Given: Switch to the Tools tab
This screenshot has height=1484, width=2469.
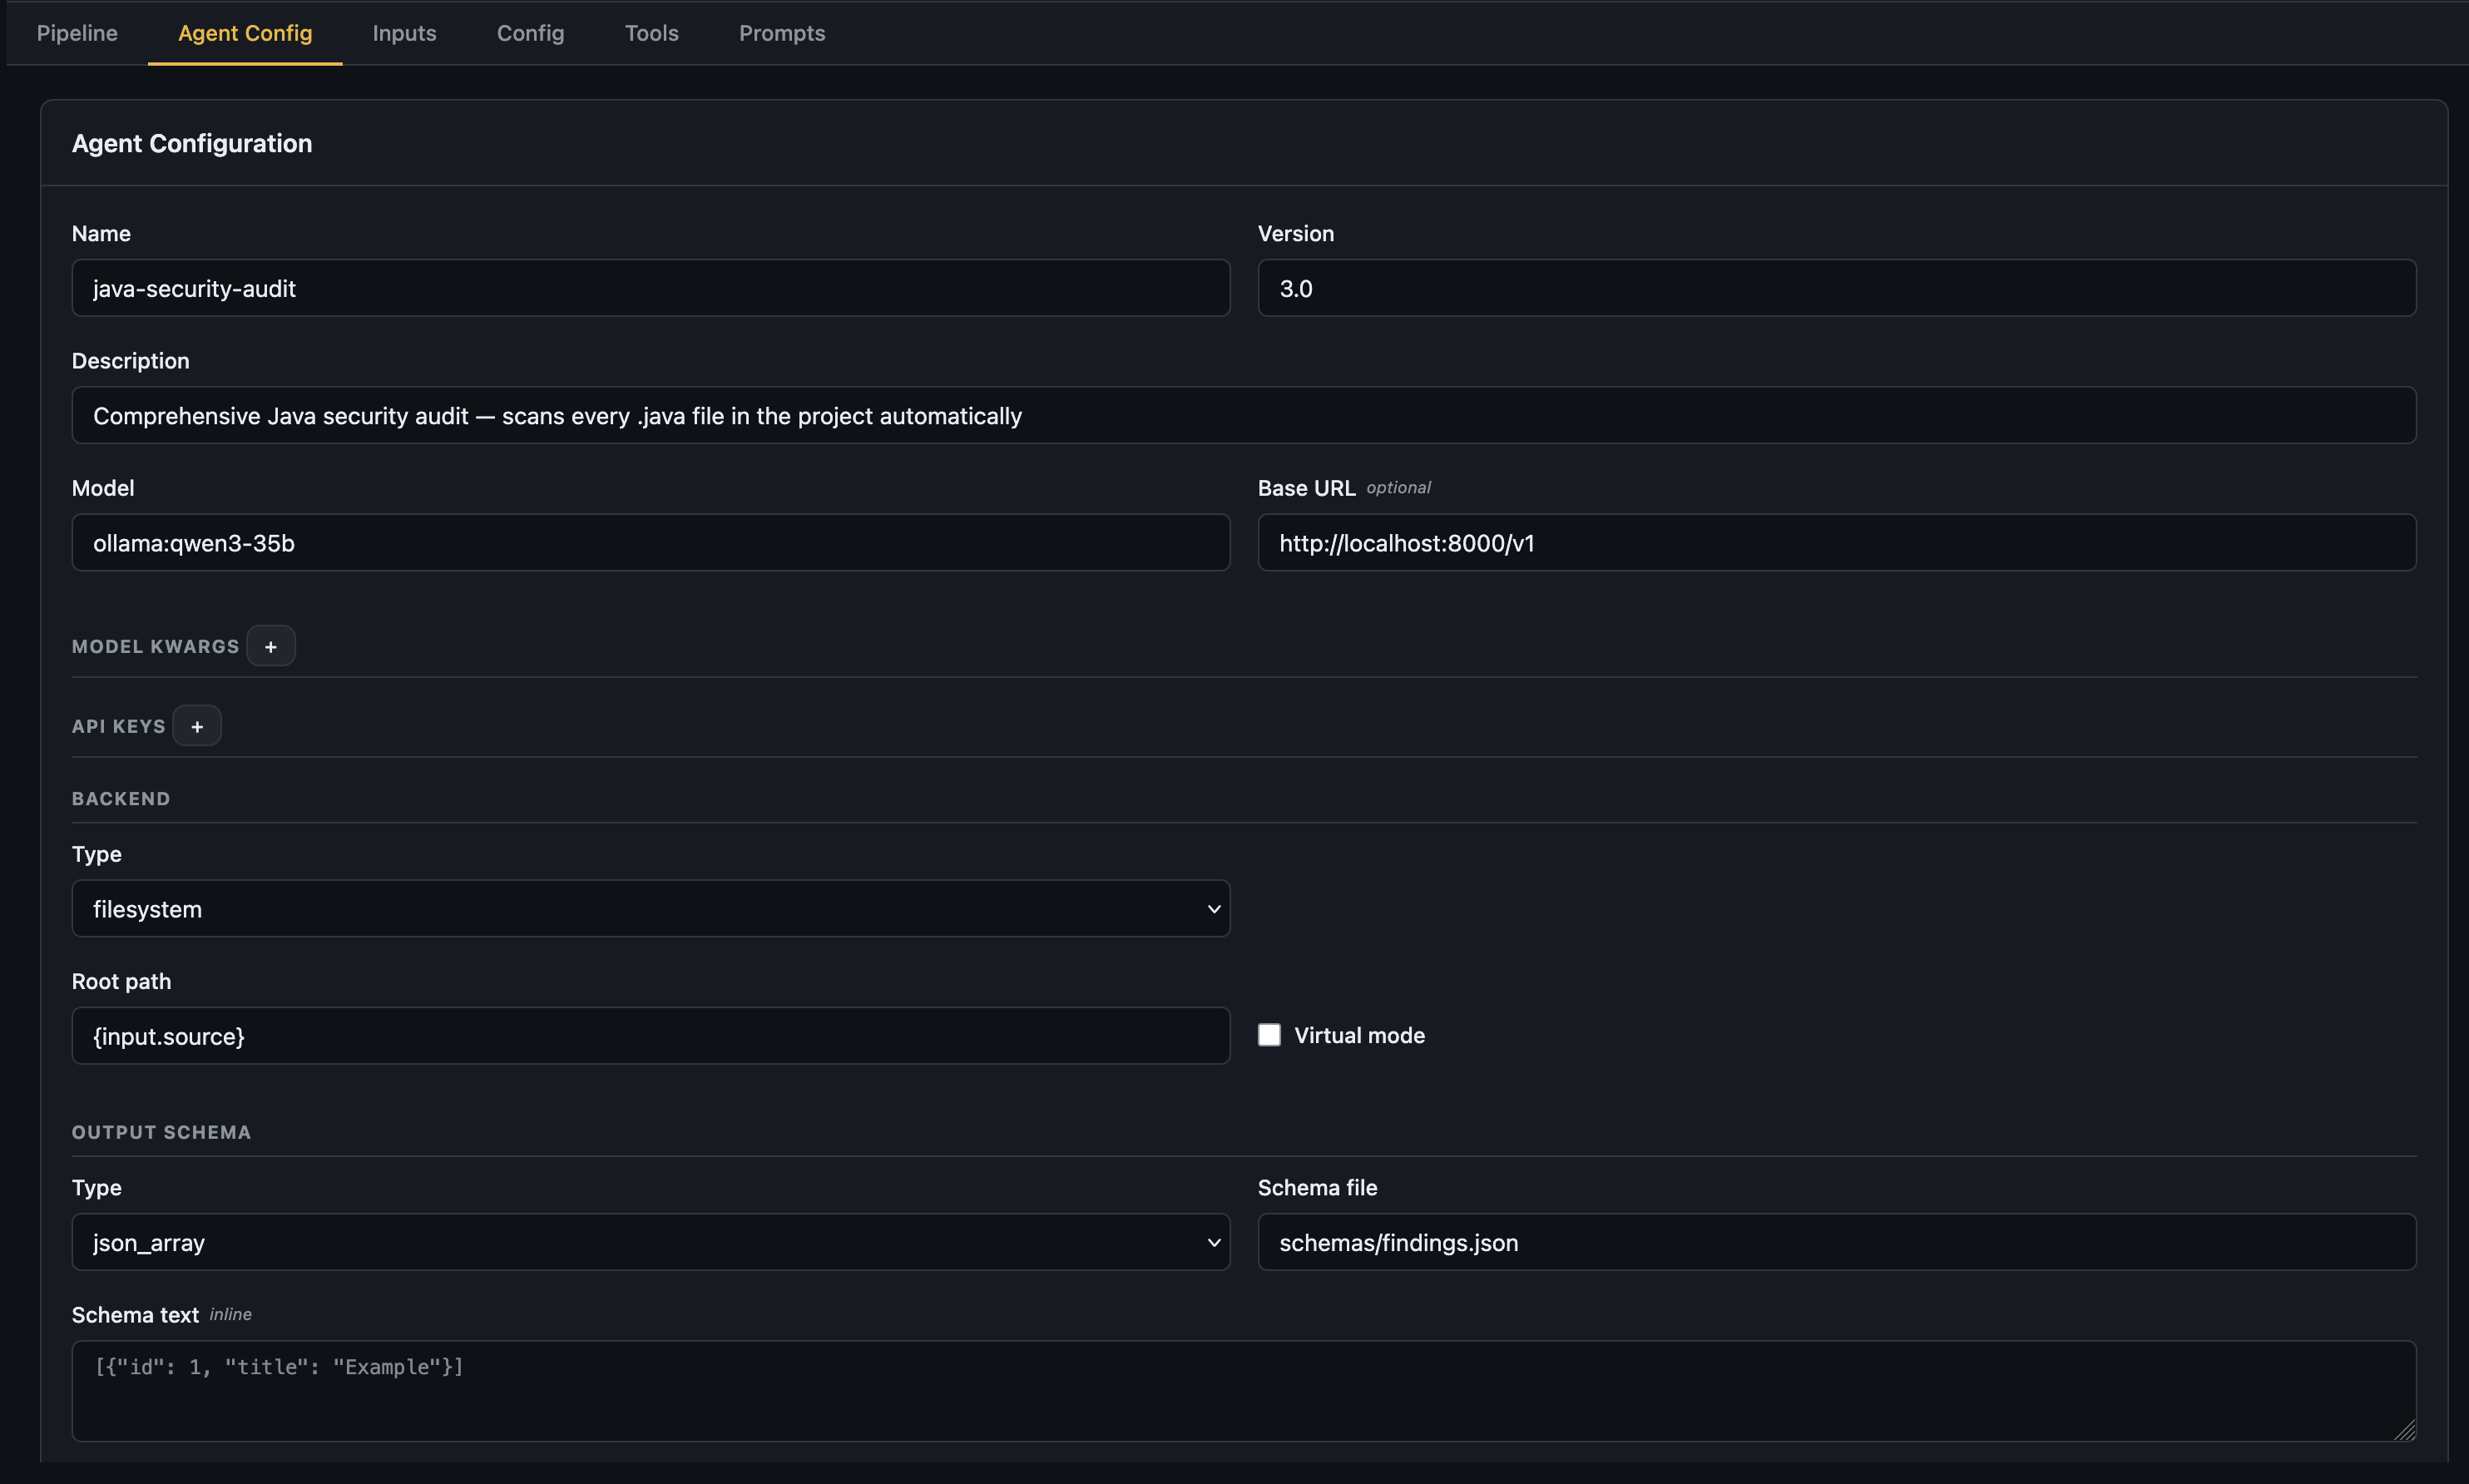Looking at the screenshot, I should pos(651,32).
